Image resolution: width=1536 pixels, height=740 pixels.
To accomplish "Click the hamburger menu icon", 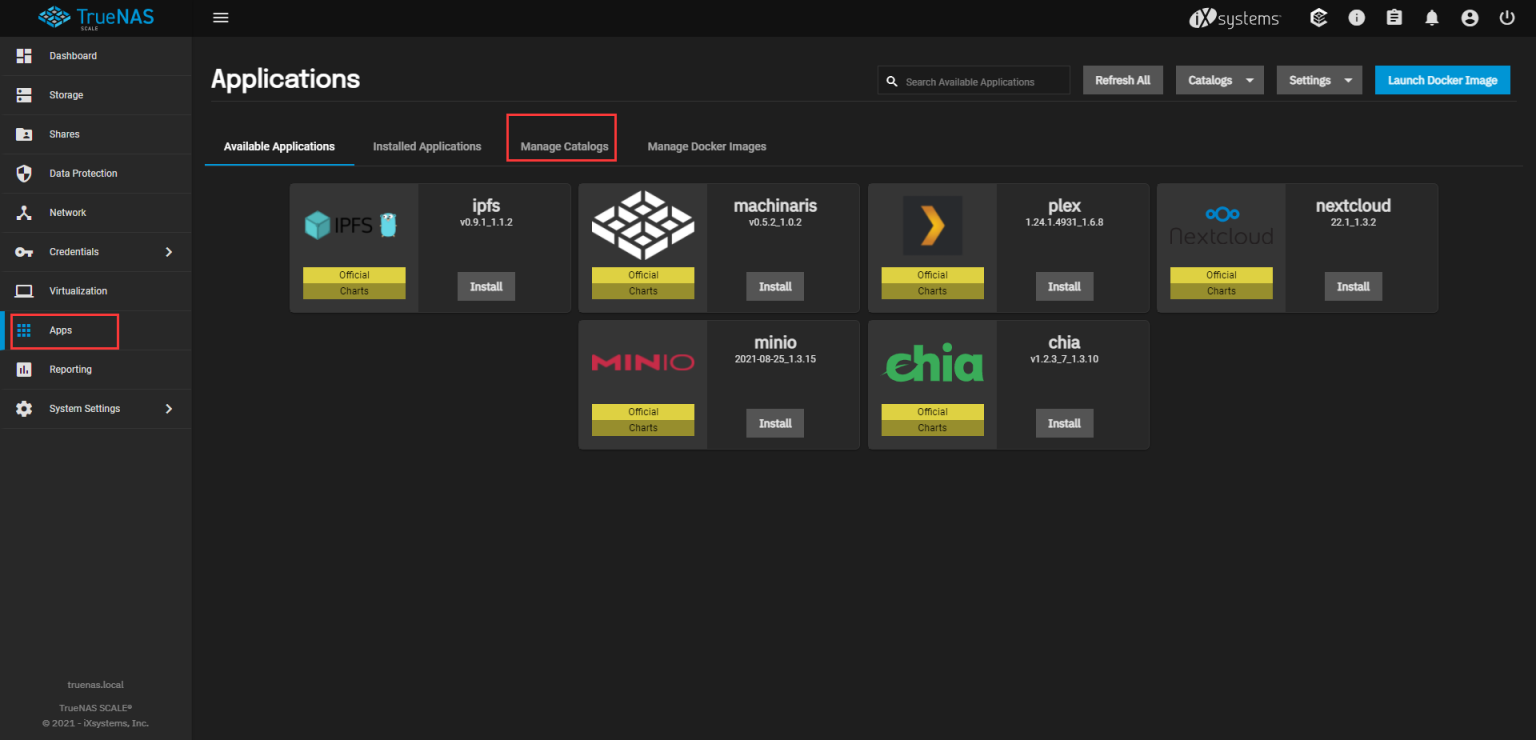I will [x=221, y=18].
